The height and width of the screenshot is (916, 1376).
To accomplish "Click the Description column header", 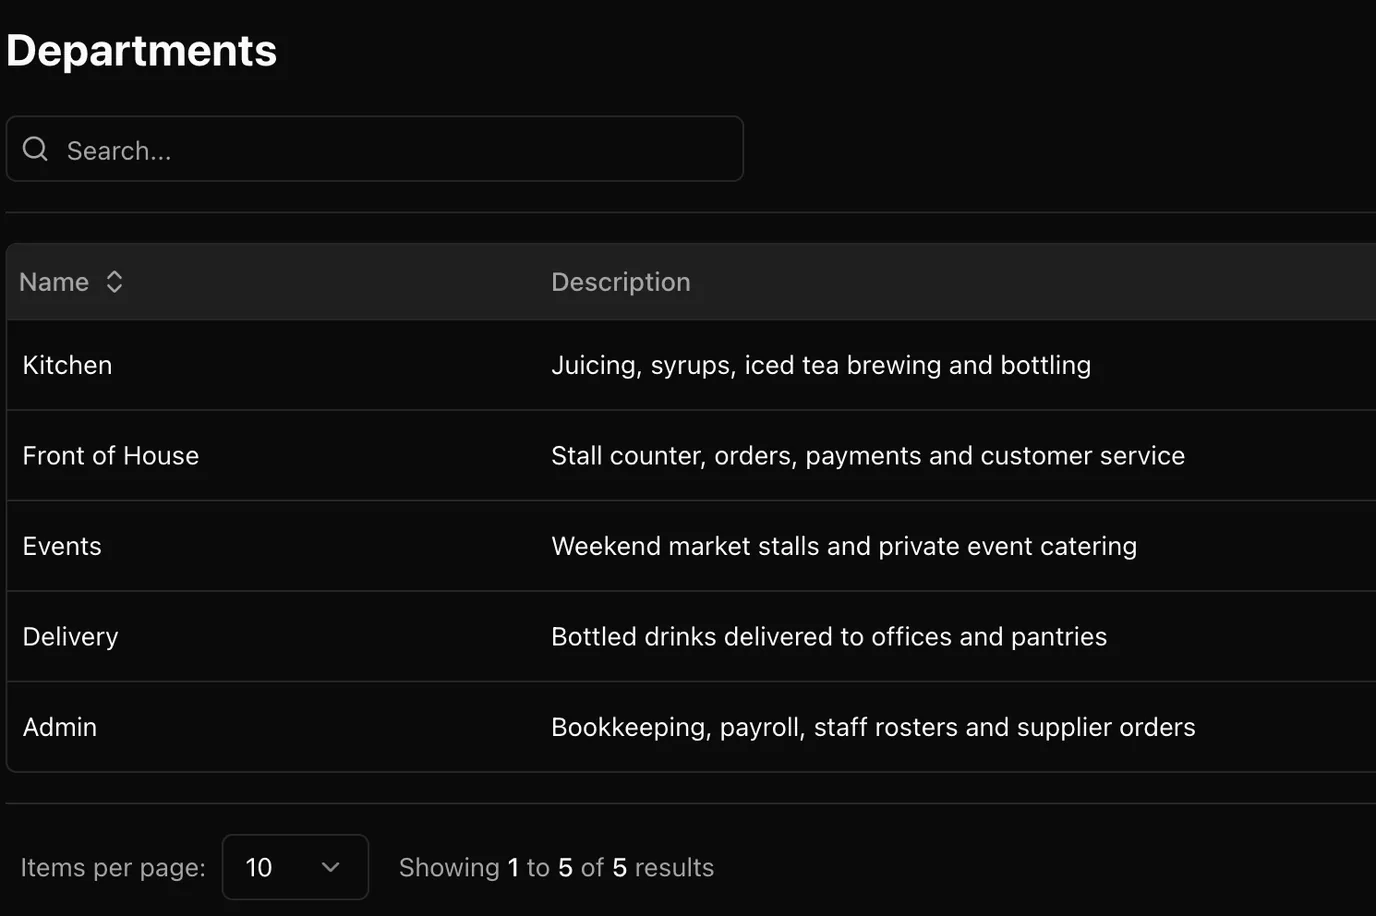I will (x=620, y=282).
